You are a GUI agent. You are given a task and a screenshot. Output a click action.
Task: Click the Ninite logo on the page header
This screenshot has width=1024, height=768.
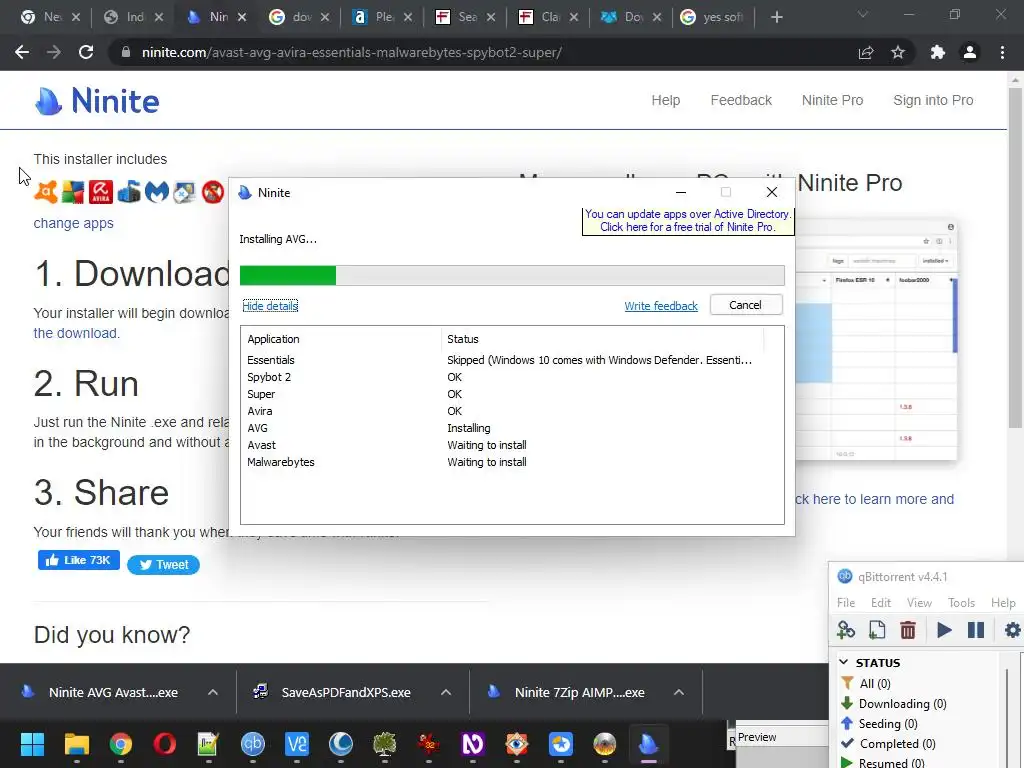pos(97,101)
